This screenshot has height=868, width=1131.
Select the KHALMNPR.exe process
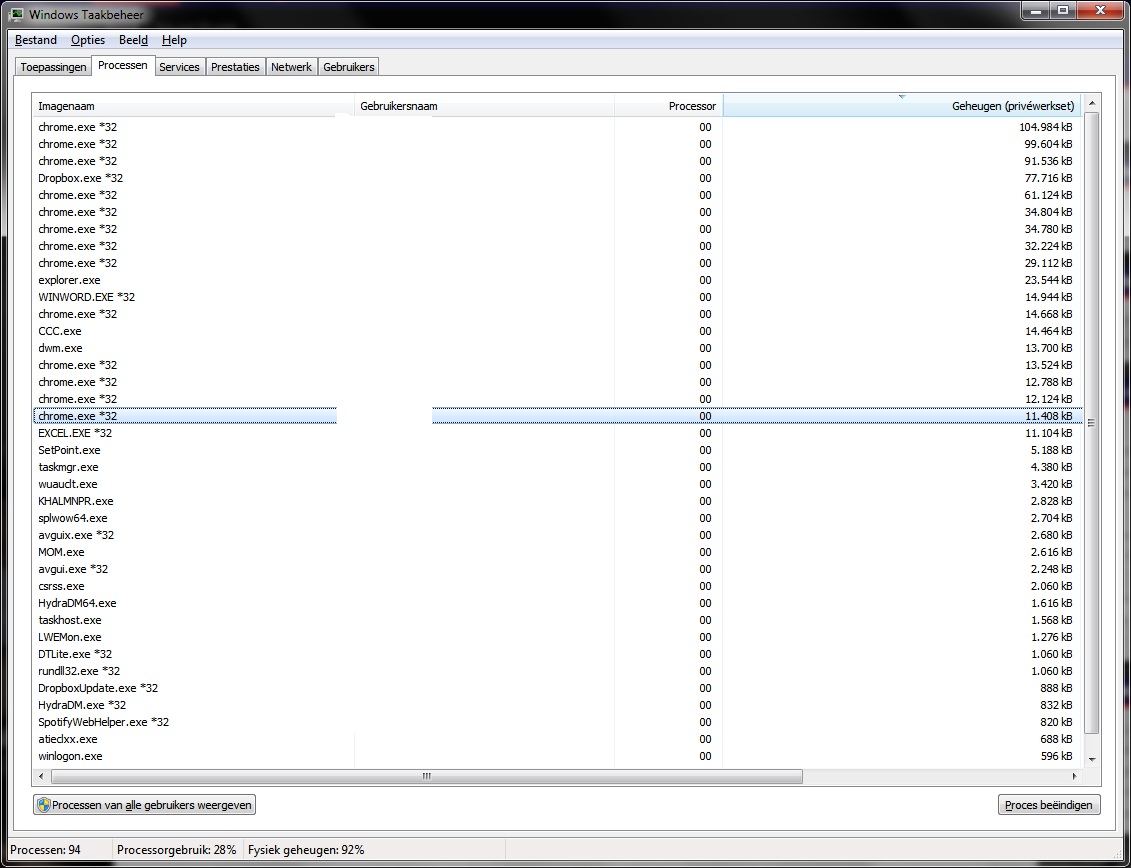(557, 501)
